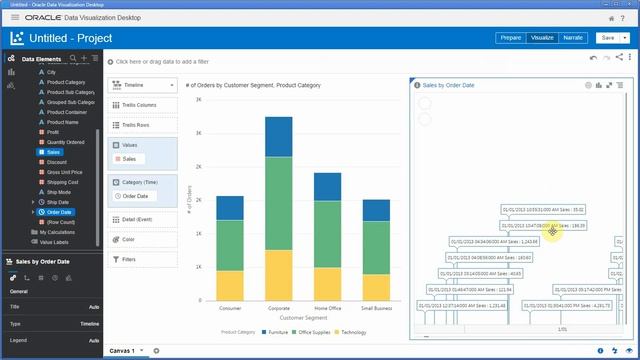Image resolution: width=640 pixels, height=360 pixels.
Task: Toggle the eye icon in bottom bar
Action: 629,351
